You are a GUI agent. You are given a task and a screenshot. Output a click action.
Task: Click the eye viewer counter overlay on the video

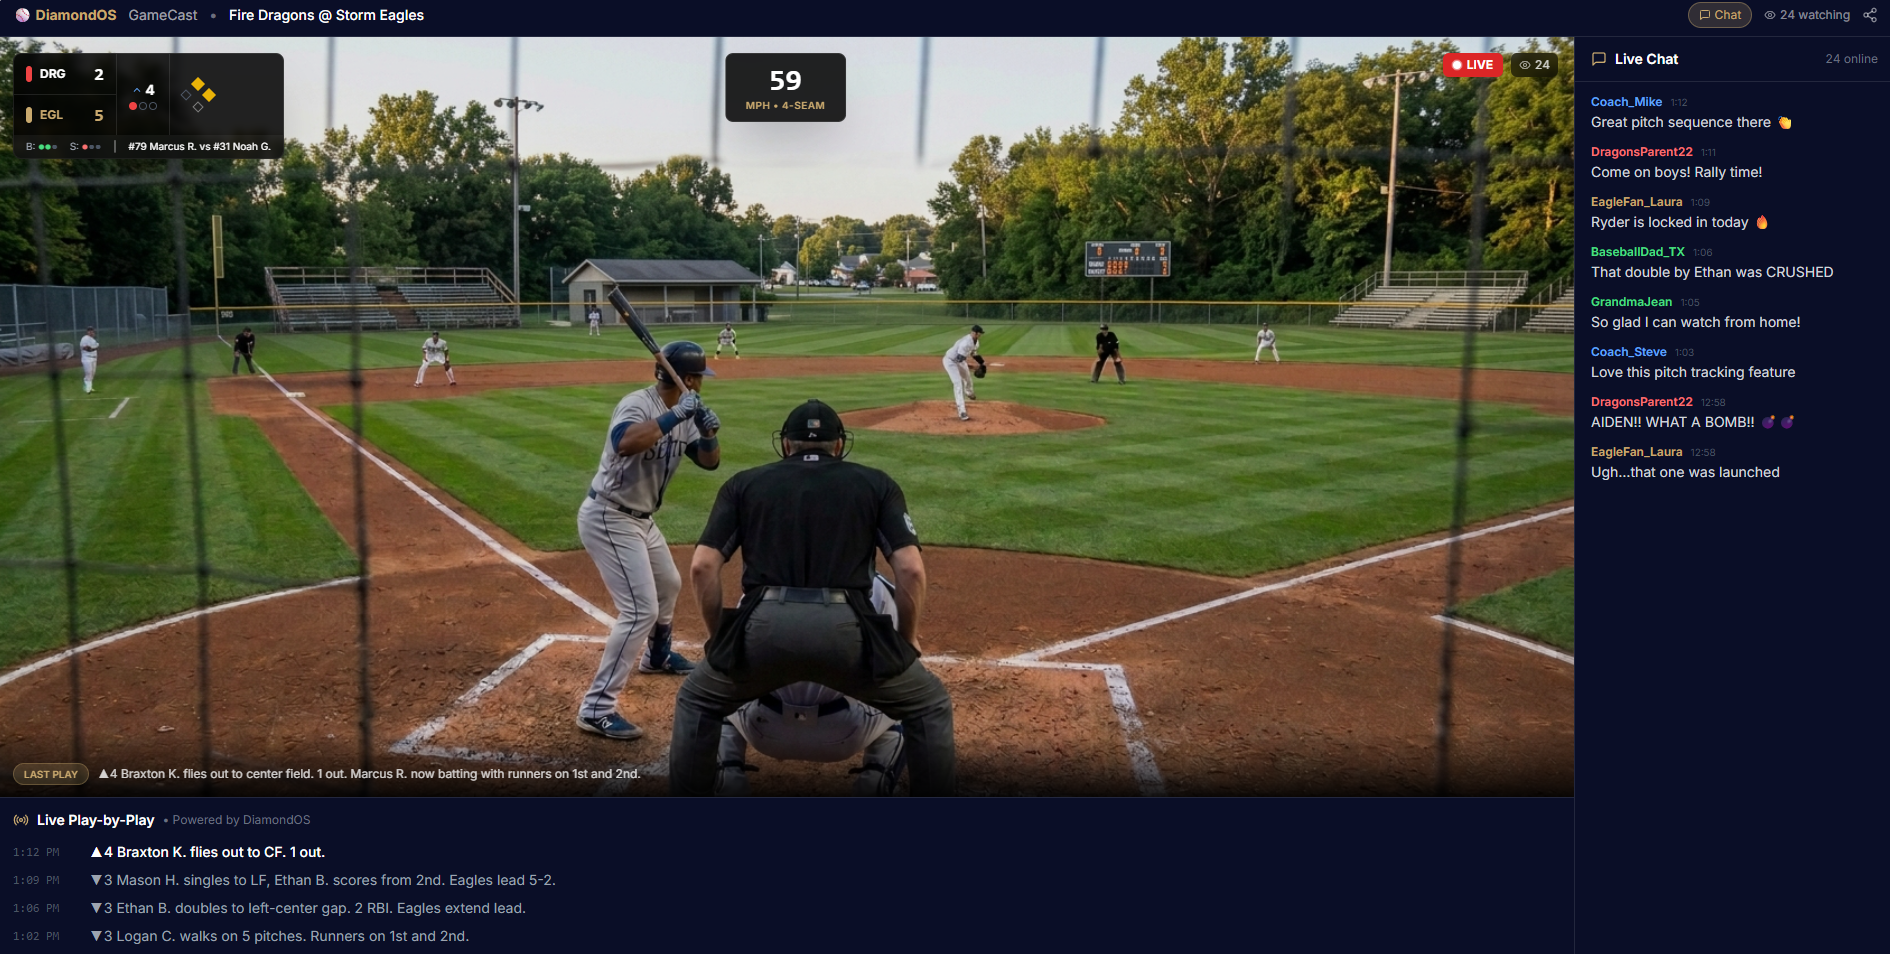pyautogui.click(x=1536, y=64)
